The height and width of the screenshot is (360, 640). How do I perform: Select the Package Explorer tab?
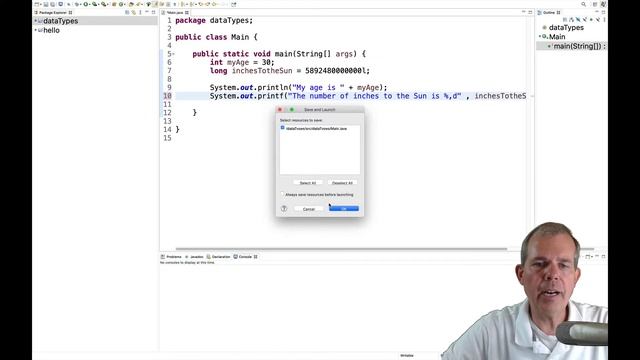coord(53,13)
